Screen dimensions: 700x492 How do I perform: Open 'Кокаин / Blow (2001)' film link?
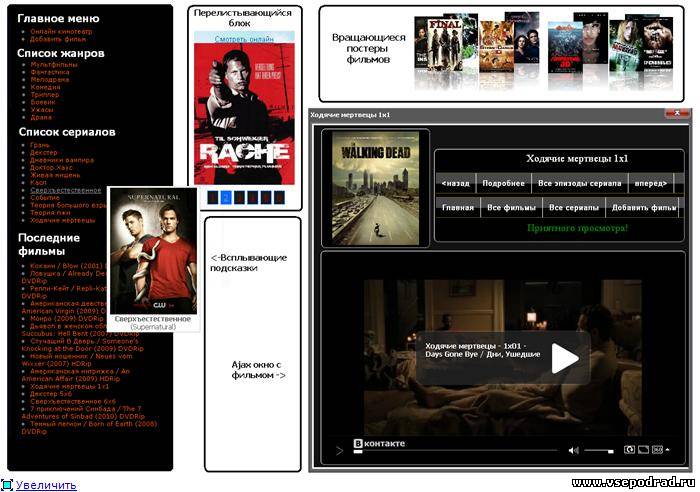[67, 266]
